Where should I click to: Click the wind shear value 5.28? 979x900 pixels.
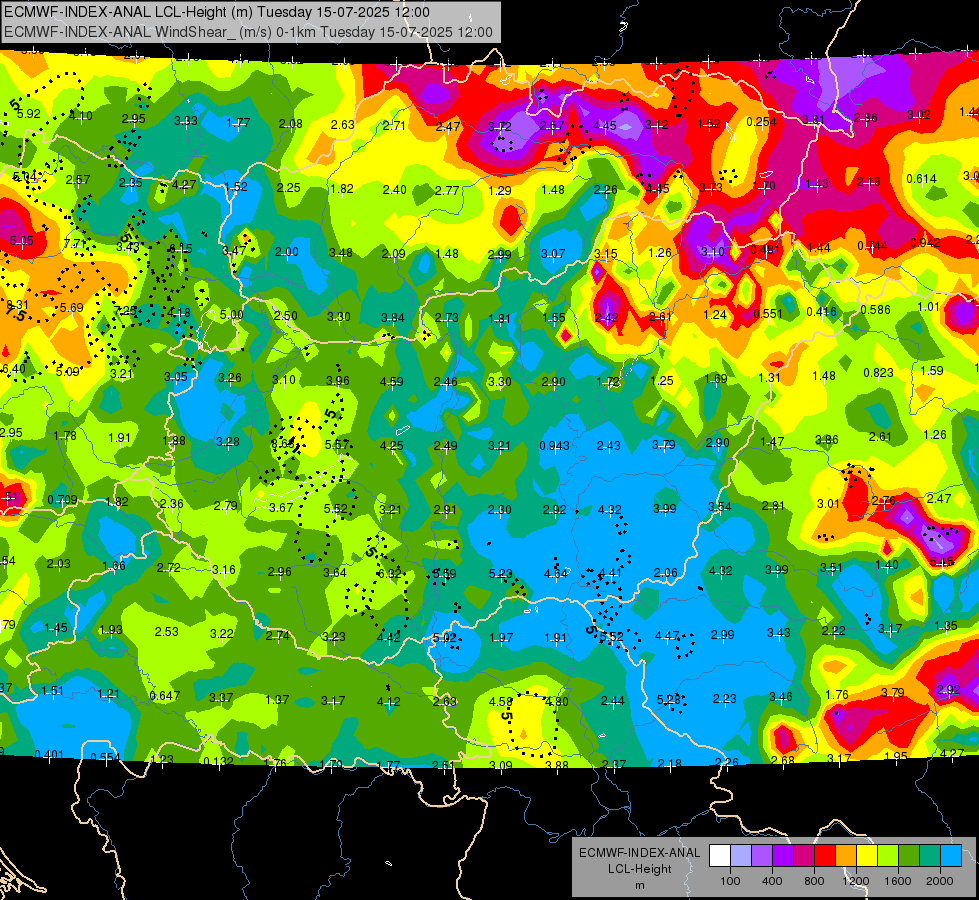point(669,700)
